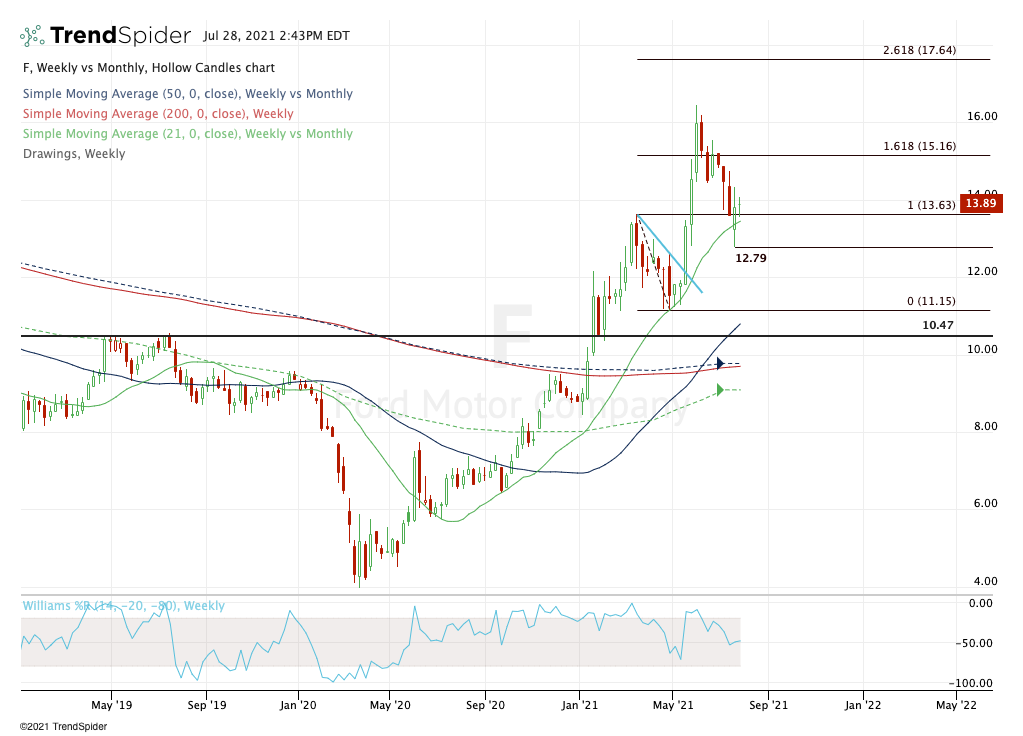The image size is (1023, 736).
Task: Click the 8.00 price axis label
Action: 986,426
